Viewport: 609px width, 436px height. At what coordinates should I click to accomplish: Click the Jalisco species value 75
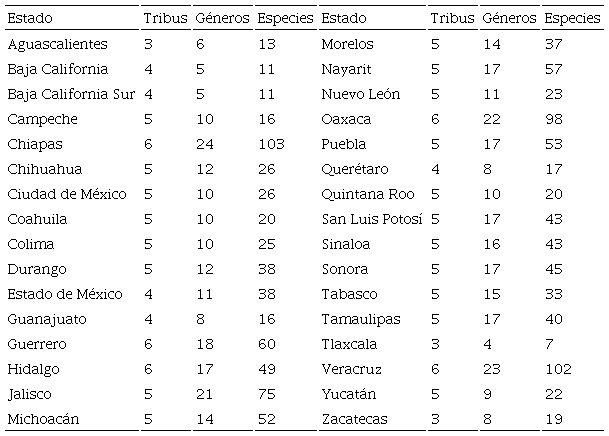(266, 395)
